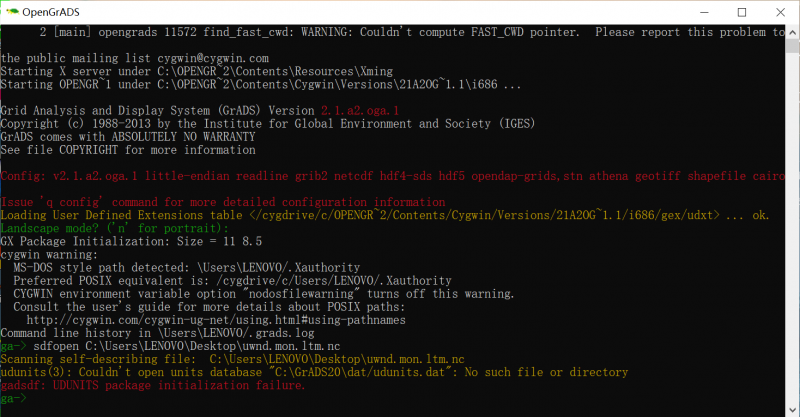This screenshot has width=800, height=417.
Task: Click the red 'Config: v2.1.a2.oga.1' line
Action: (392, 176)
